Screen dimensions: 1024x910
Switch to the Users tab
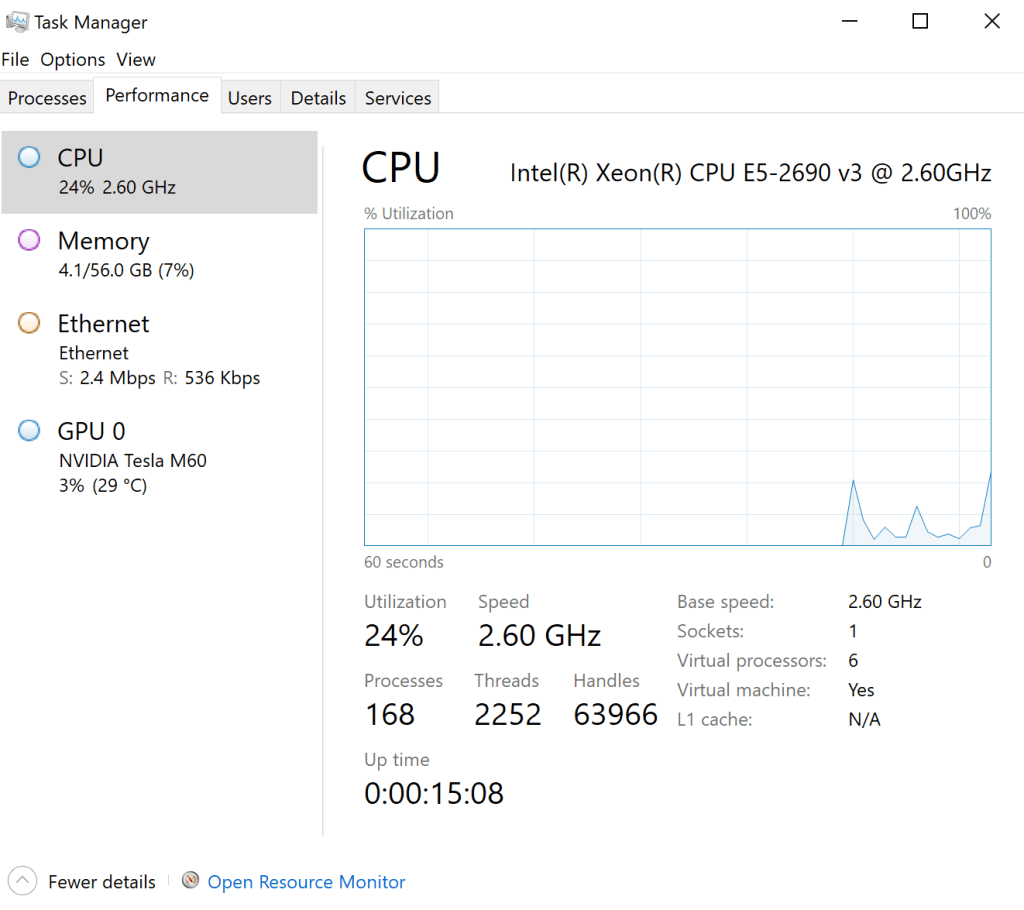pos(249,98)
